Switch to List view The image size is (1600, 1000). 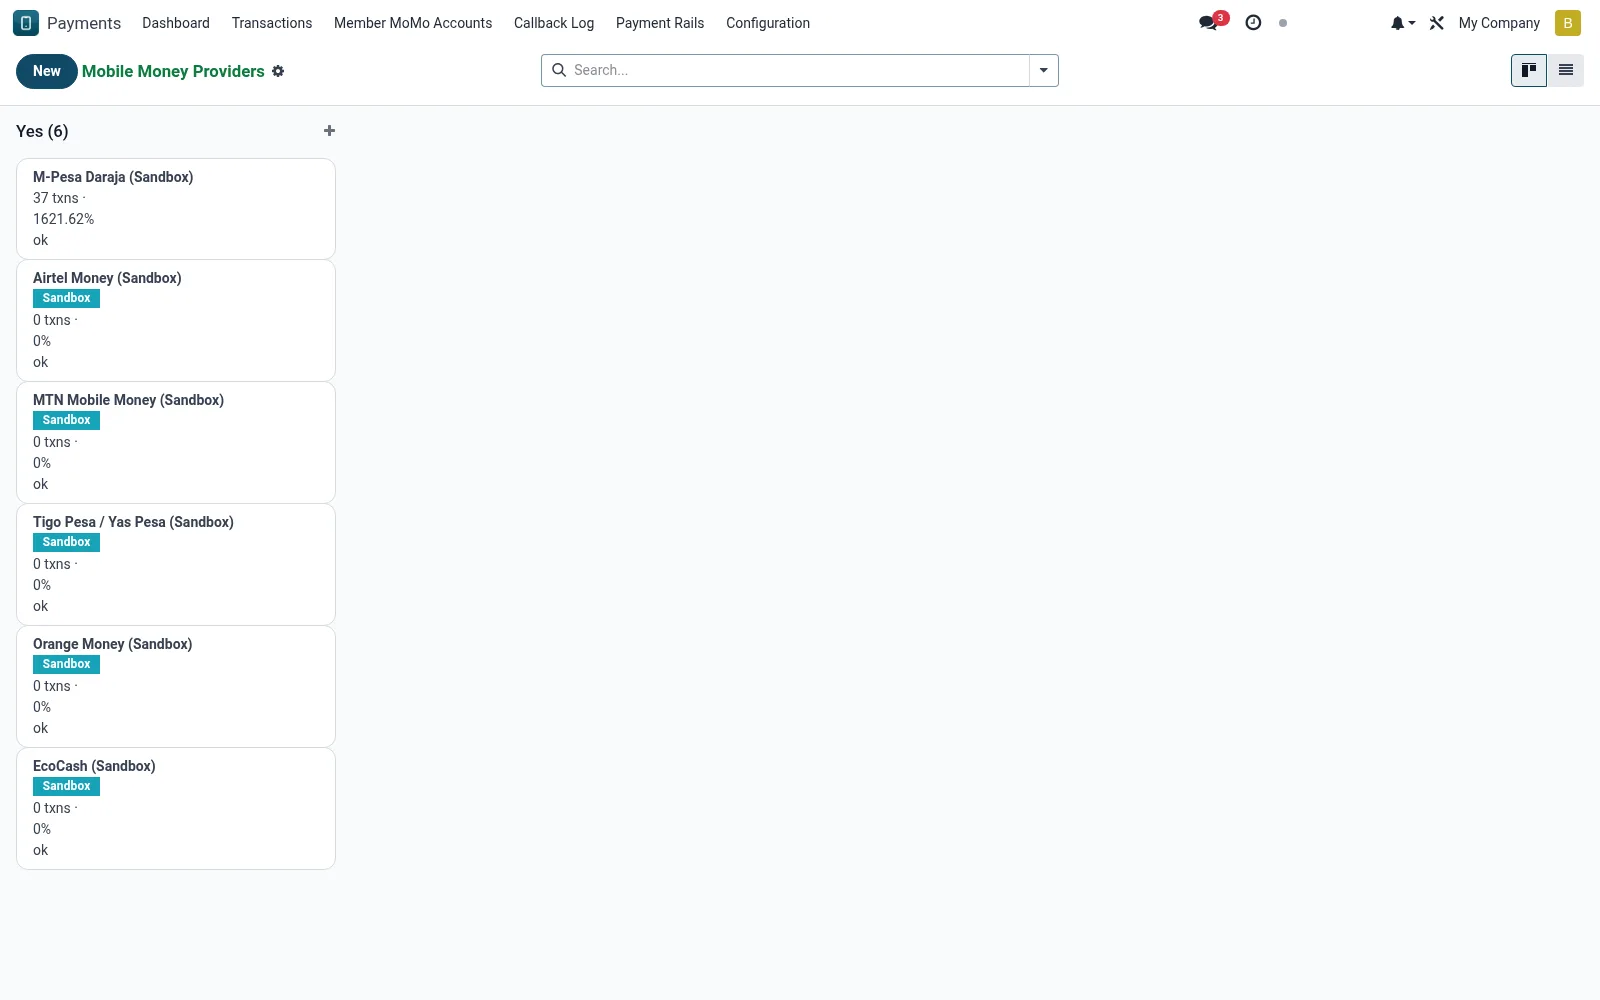1566,70
